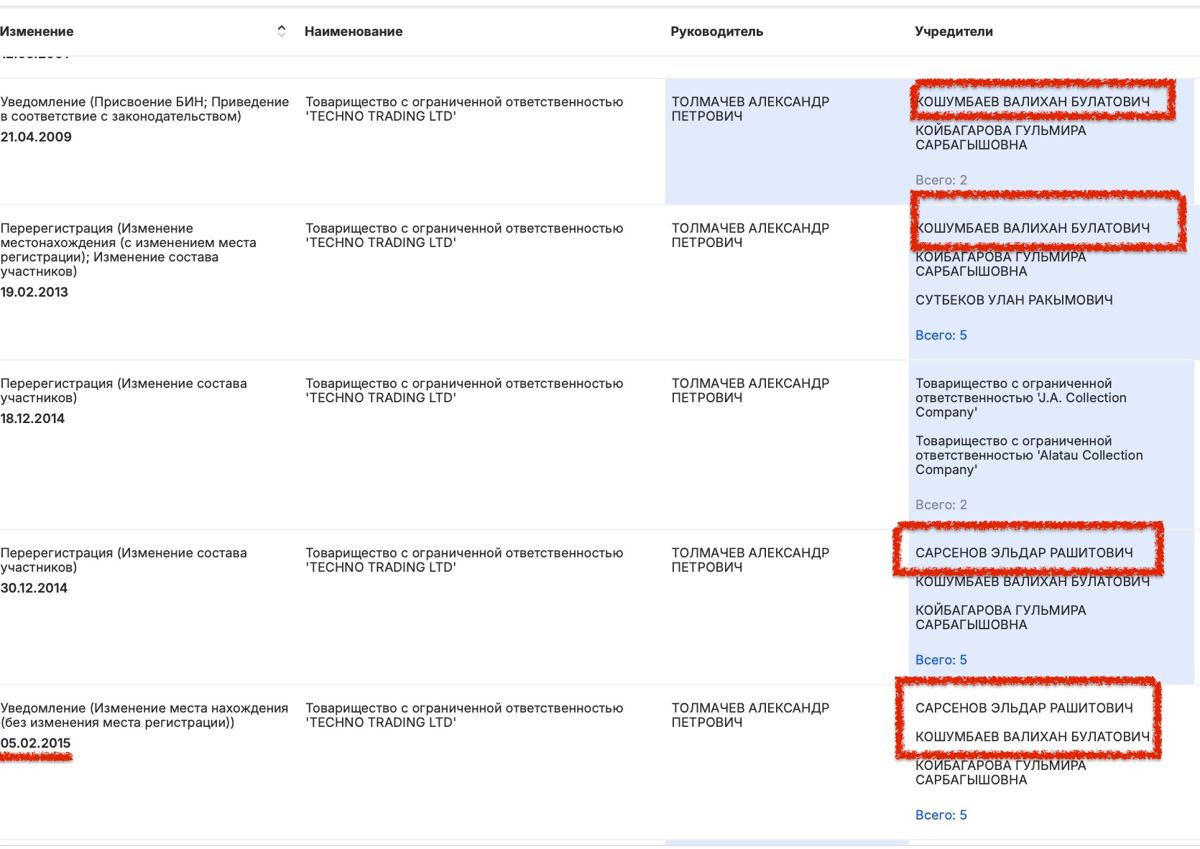Click company name in the 19.02.2013 row
This screenshot has height=849, width=1200.
point(464,236)
